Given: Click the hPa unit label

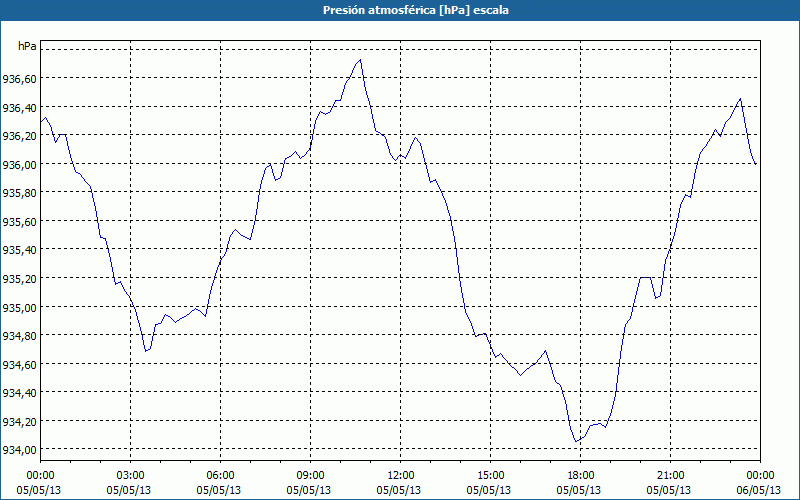Looking at the screenshot, I should [x=27, y=46].
